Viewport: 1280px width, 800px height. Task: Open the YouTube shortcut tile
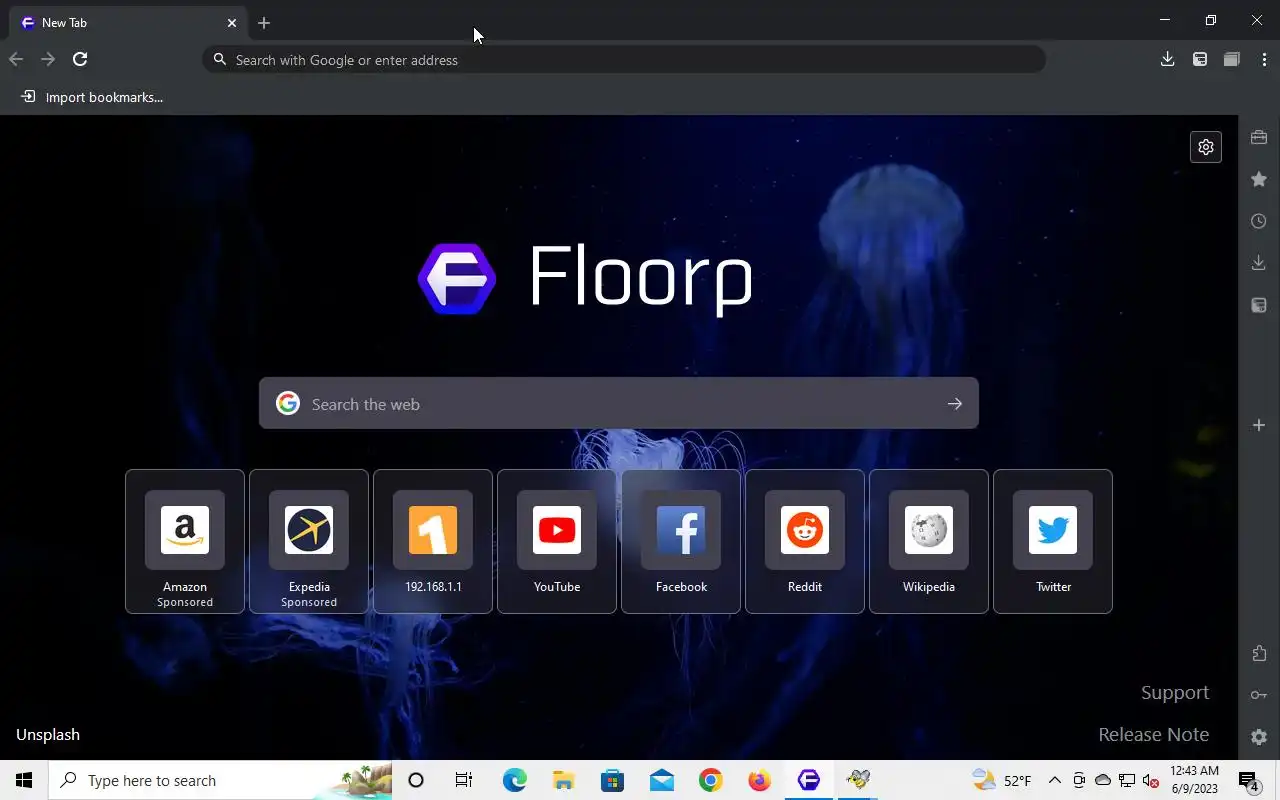click(x=557, y=541)
